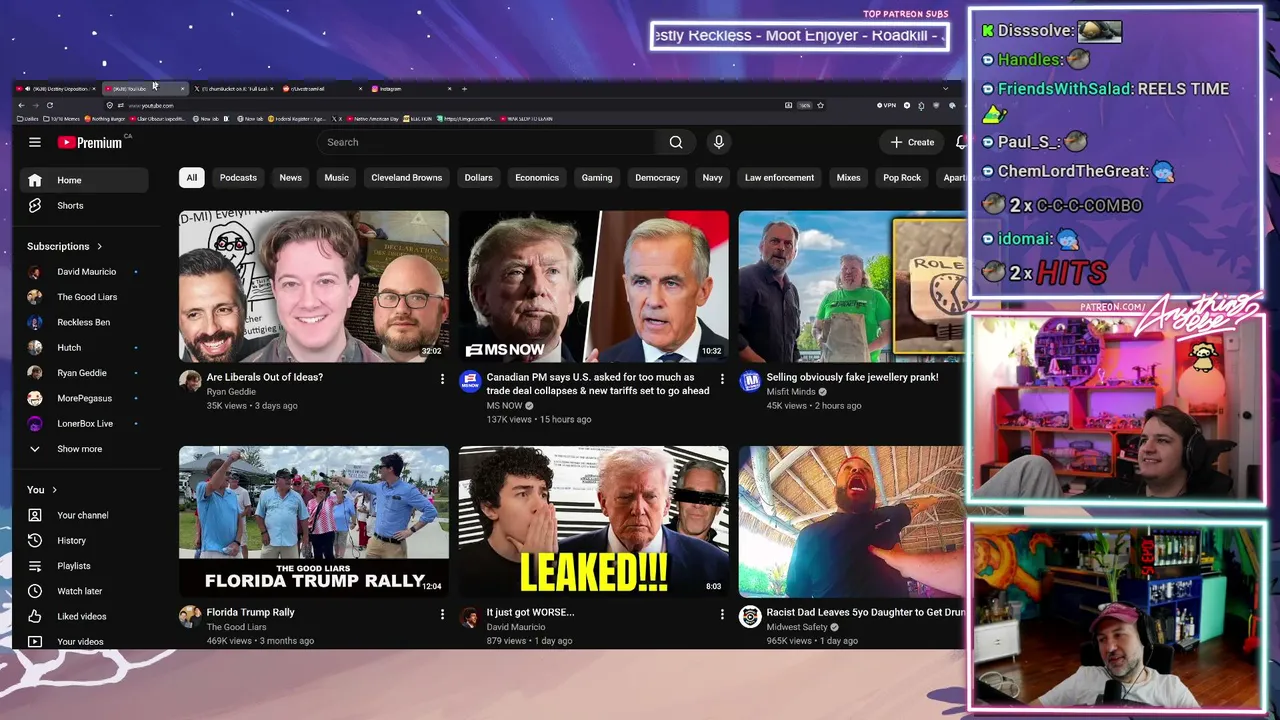Play the 'LEAKED!!!' video thumbnail
This screenshot has width=1280, height=720.
[x=594, y=521]
